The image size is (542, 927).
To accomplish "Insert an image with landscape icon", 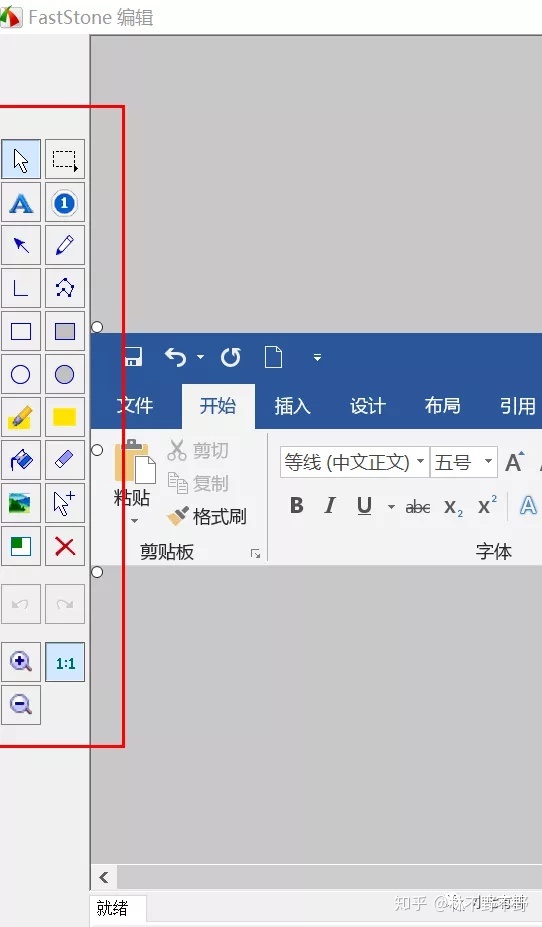I will tap(21, 503).
